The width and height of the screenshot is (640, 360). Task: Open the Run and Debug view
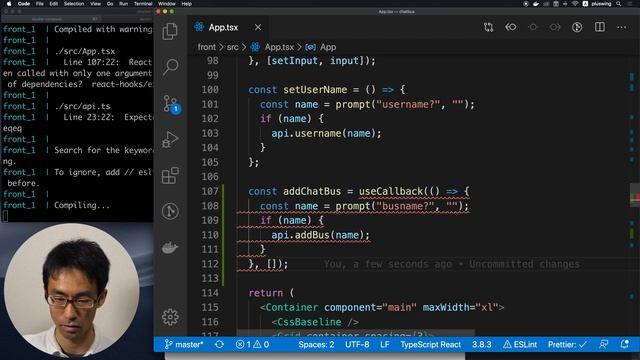[x=170, y=140]
